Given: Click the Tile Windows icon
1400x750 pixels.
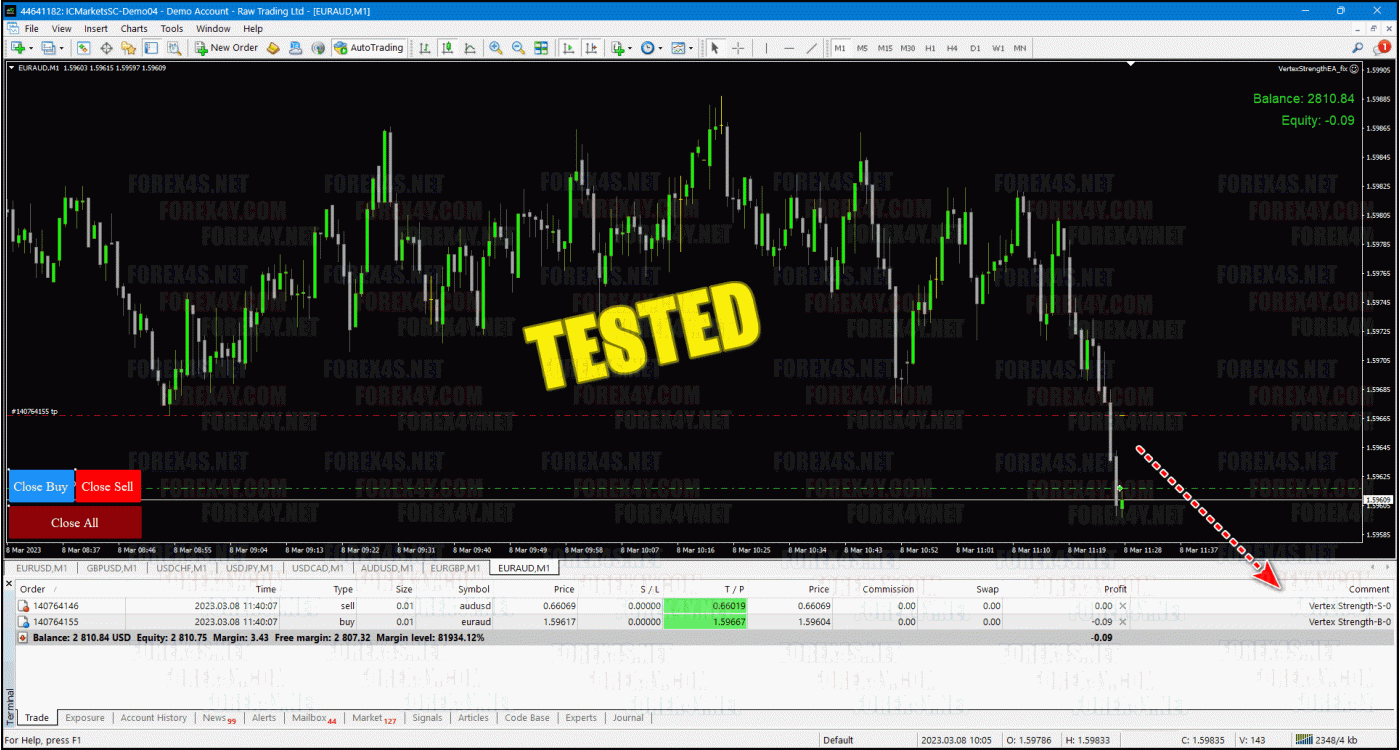Looking at the screenshot, I should coord(541,47).
